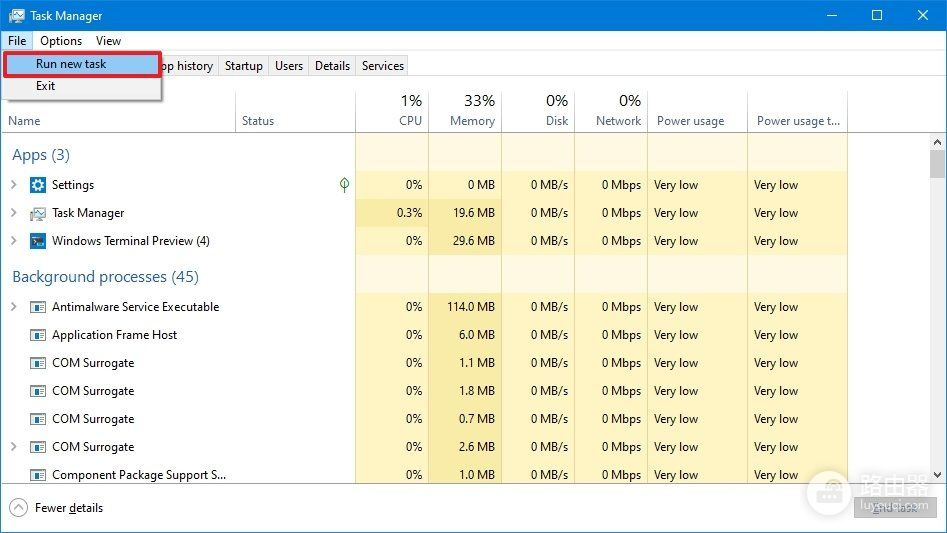Click the Application Frame Host icon
This screenshot has height=533, width=947.
click(x=37, y=335)
